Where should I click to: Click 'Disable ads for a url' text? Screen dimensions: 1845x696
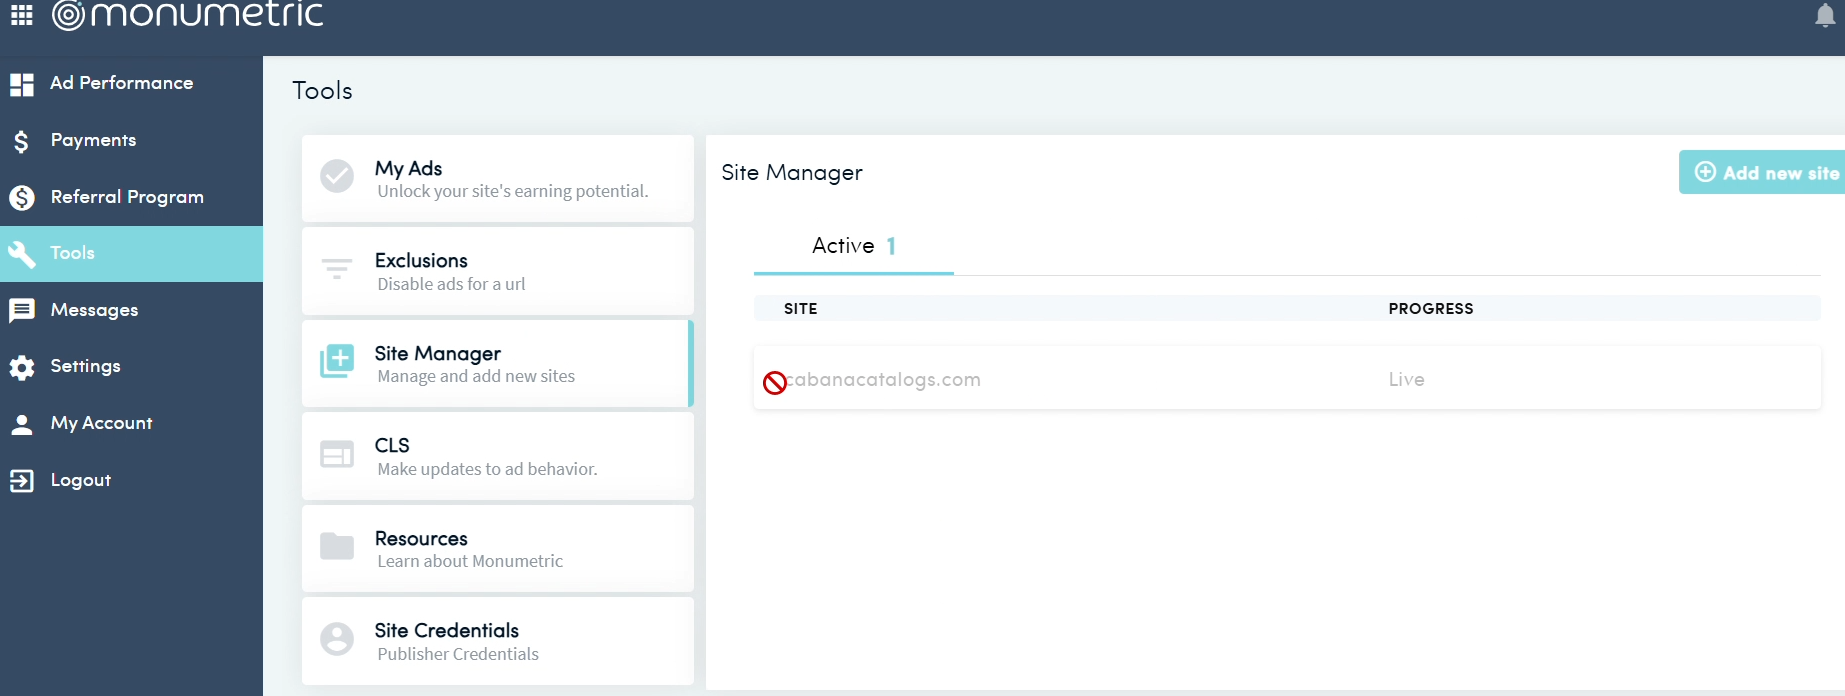tap(451, 284)
